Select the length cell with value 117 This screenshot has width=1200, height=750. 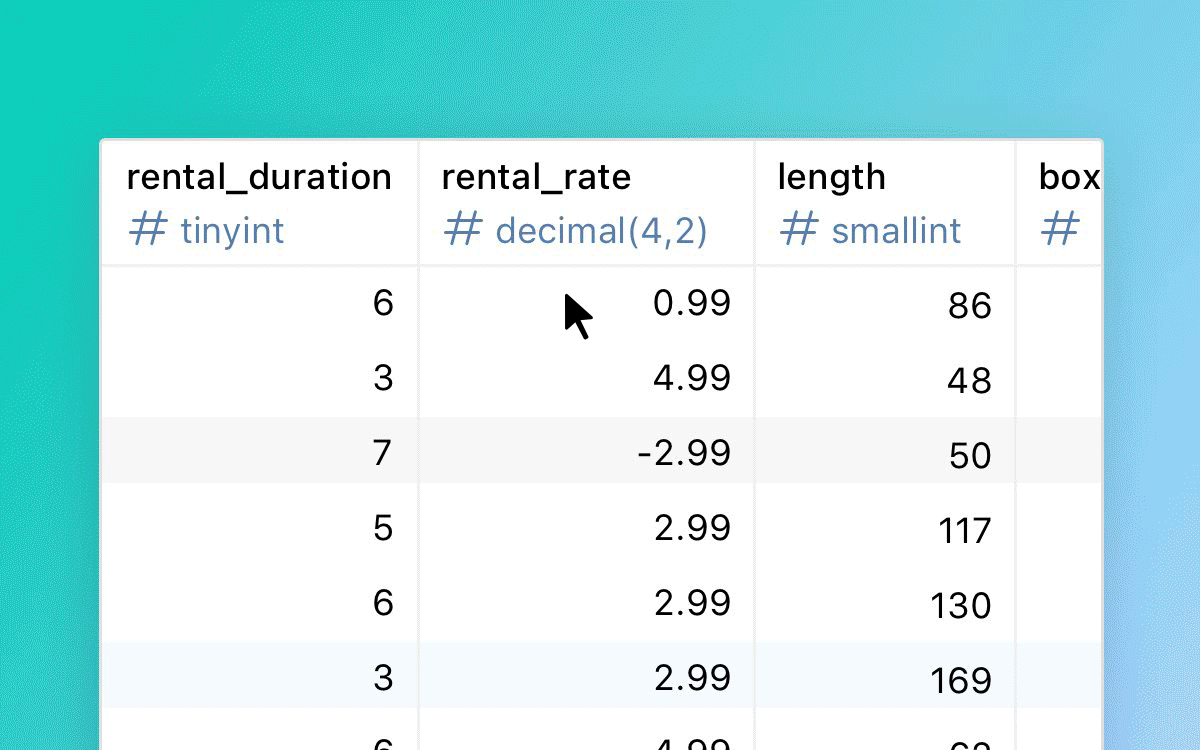click(886, 529)
